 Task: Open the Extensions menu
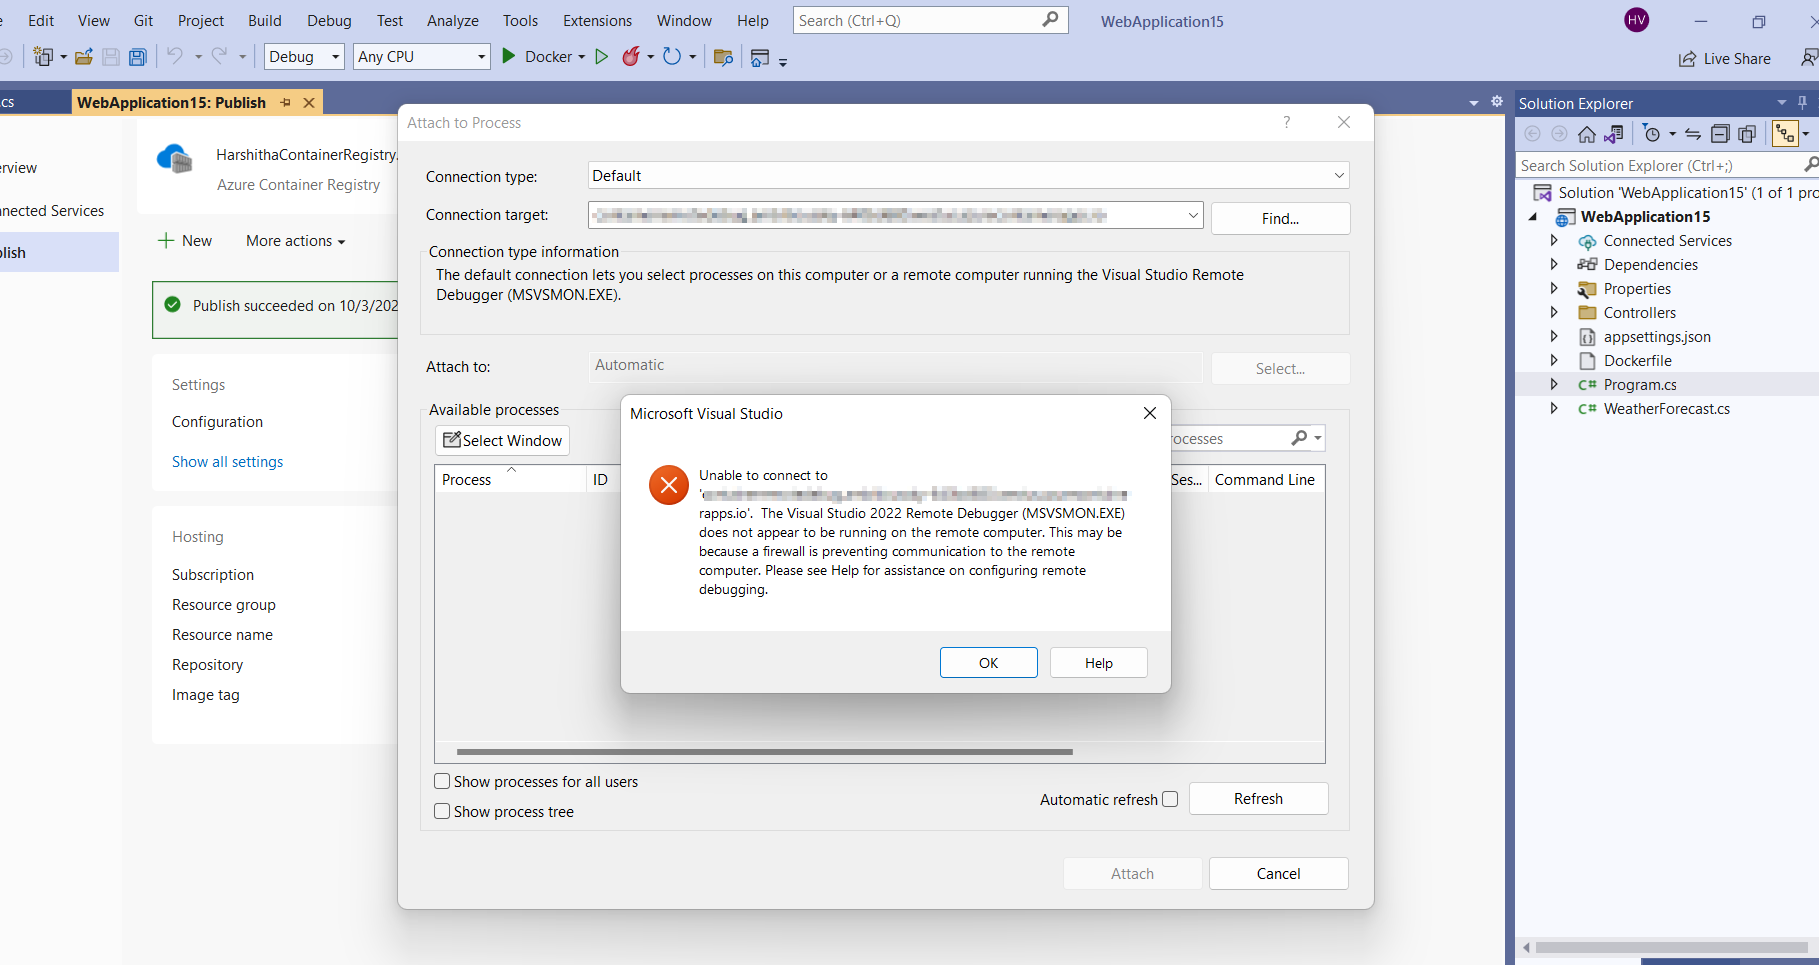click(597, 20)
